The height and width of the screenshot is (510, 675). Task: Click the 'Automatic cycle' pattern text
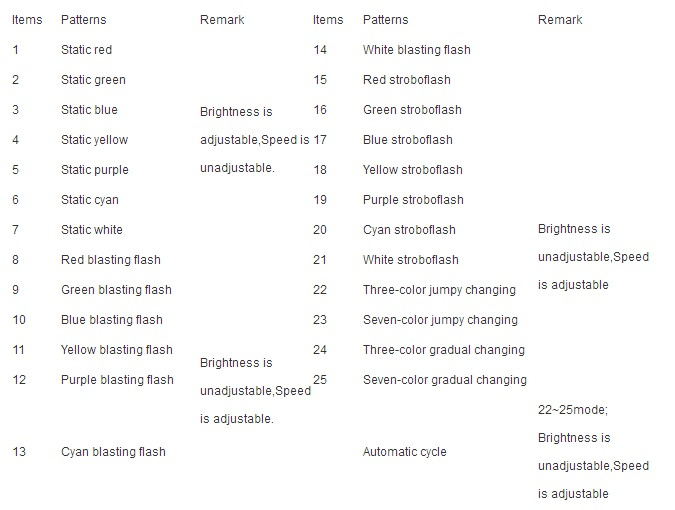(404, 452)
